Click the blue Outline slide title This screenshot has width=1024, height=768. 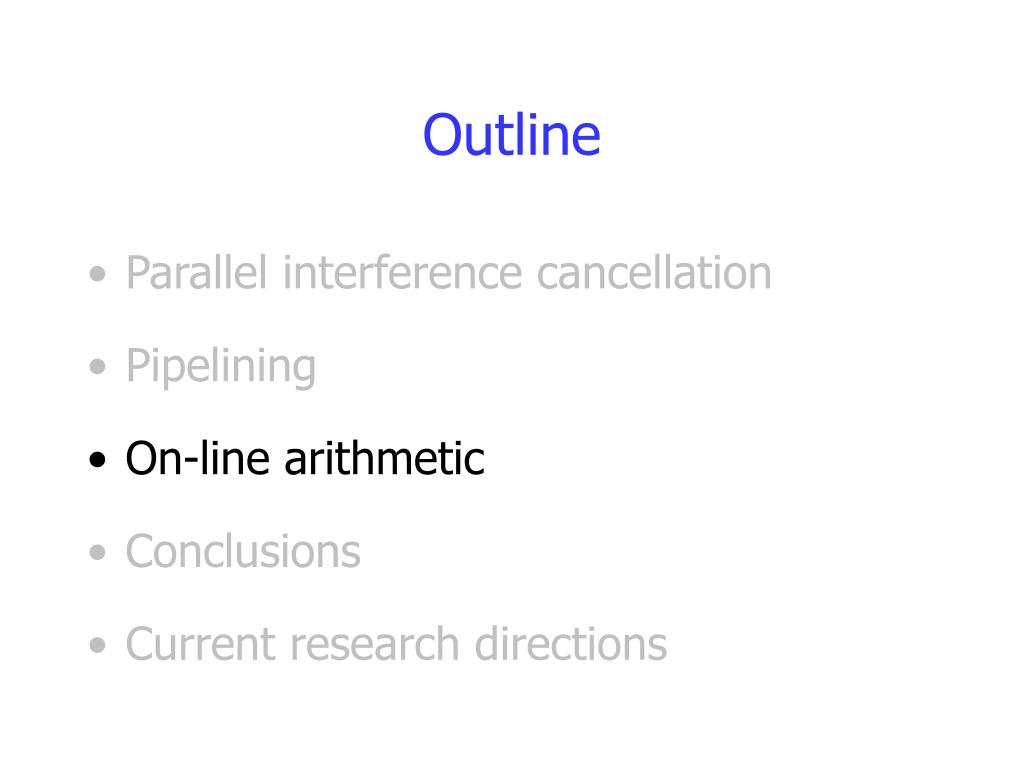(x=511, y=135)
